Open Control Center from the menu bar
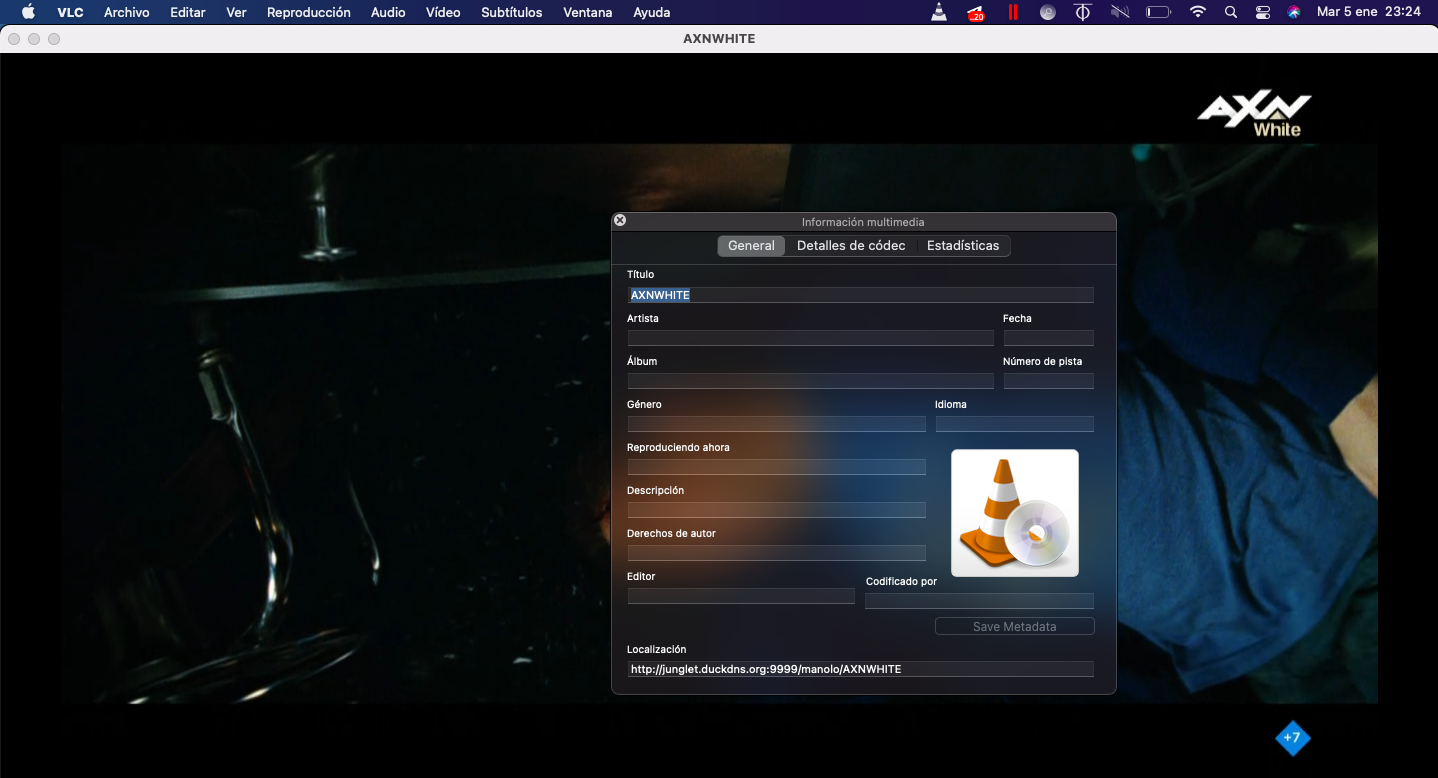1438x778 pixels. click(1263, 13)
